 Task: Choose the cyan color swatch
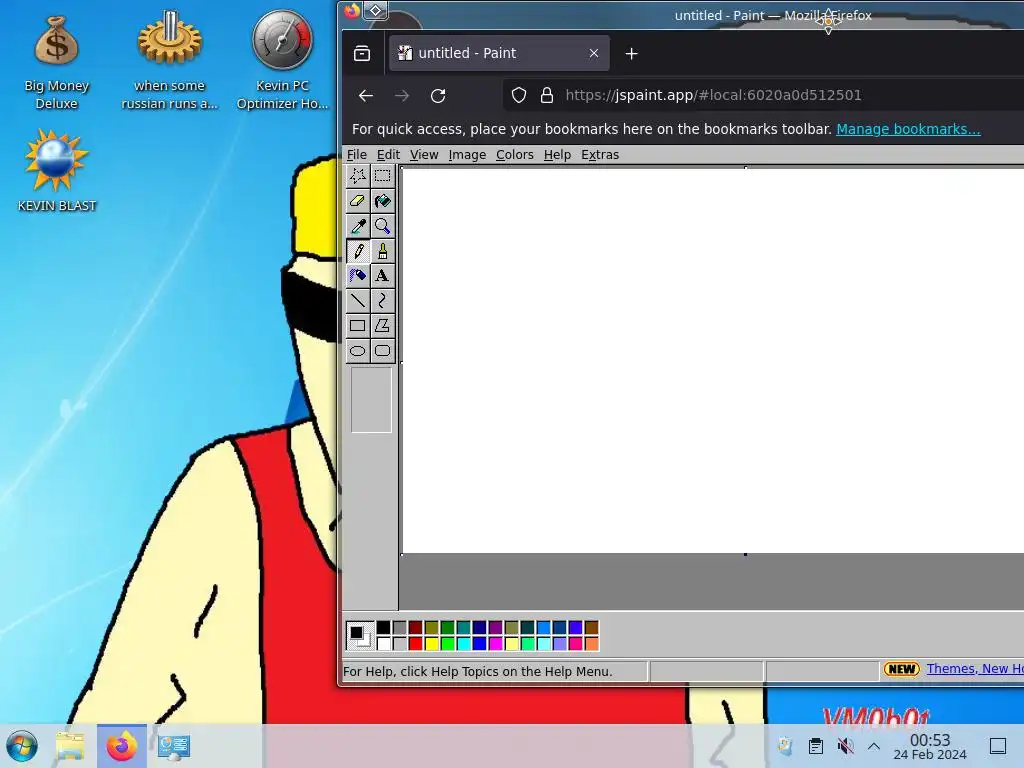click(463, 644)
